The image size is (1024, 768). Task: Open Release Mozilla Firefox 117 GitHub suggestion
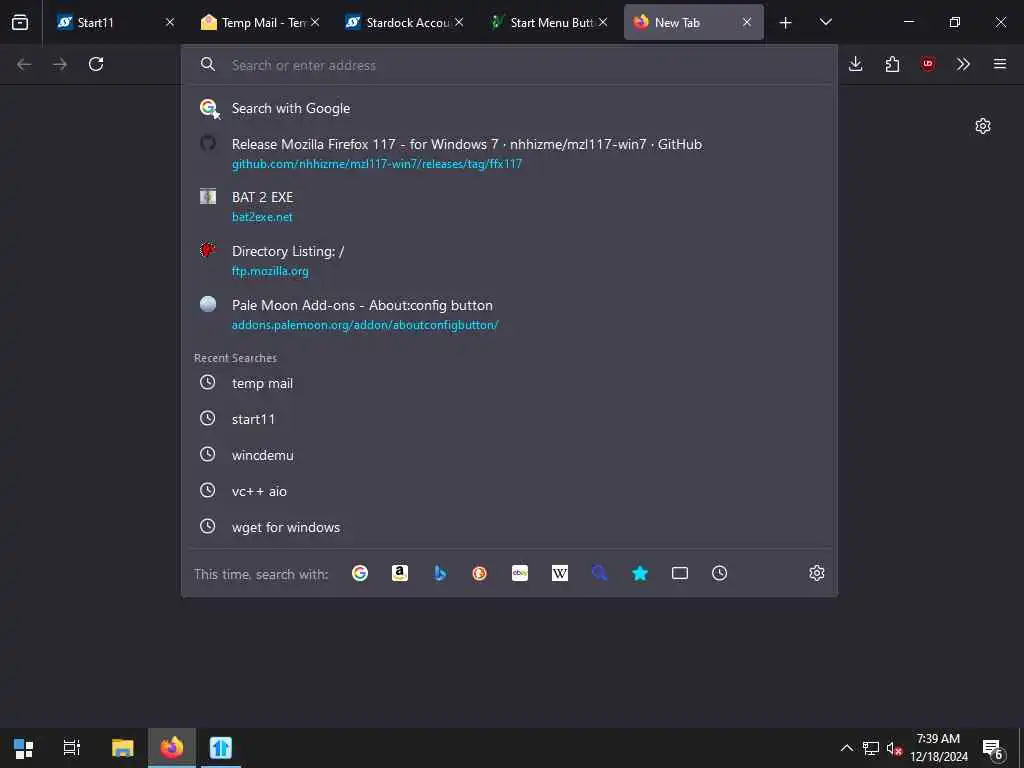509,153
